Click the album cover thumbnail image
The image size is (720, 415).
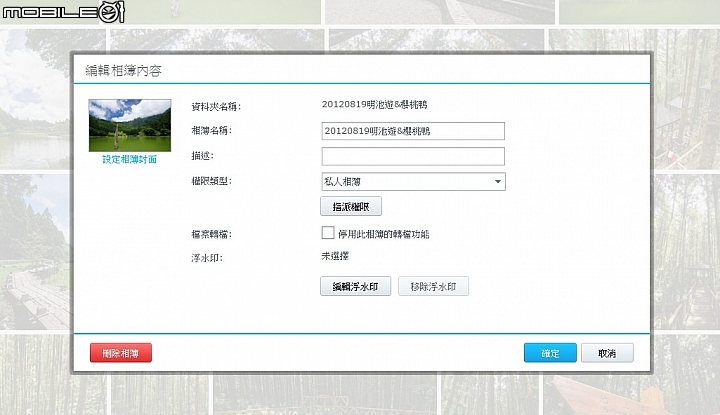[130, 125]
